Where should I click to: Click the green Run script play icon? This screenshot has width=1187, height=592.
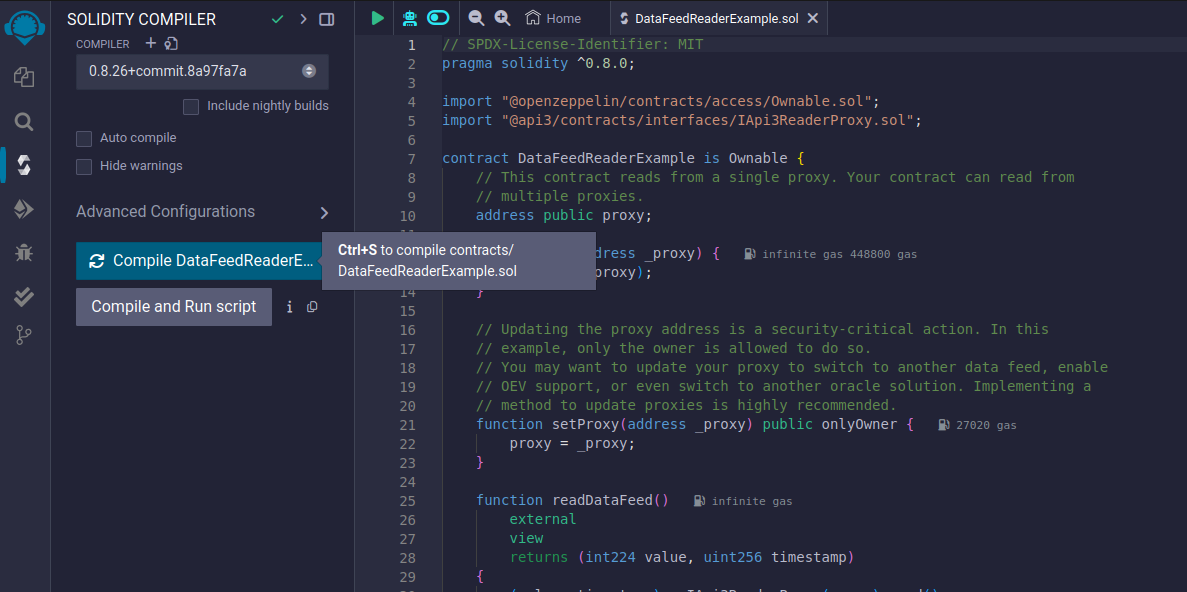click(377, 18)
